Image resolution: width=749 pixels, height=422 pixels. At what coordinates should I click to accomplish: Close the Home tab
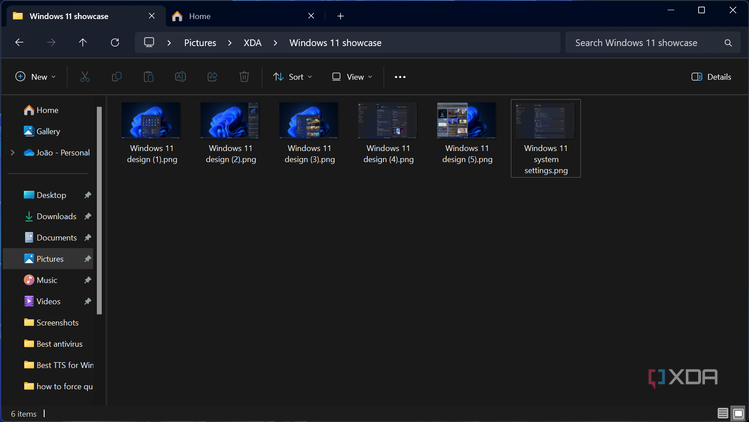click(x=311, y=16)
